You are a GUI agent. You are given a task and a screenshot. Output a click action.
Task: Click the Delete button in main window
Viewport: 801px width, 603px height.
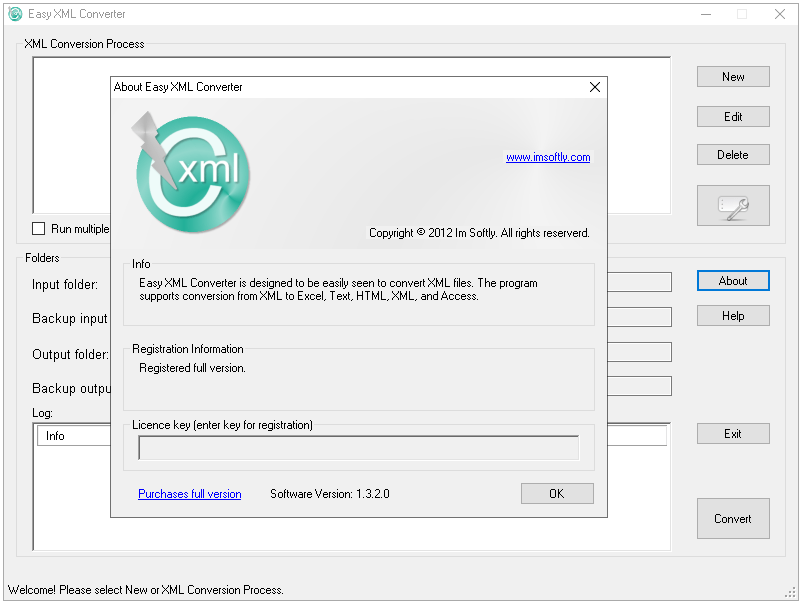click(x=733, y=154)
